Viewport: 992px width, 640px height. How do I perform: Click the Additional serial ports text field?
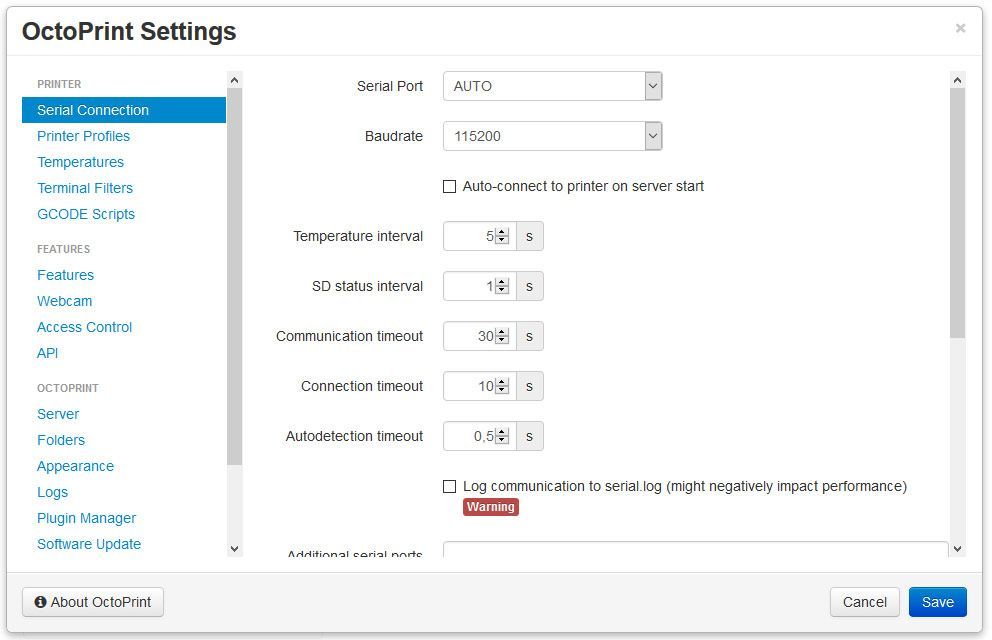point(695,551)
